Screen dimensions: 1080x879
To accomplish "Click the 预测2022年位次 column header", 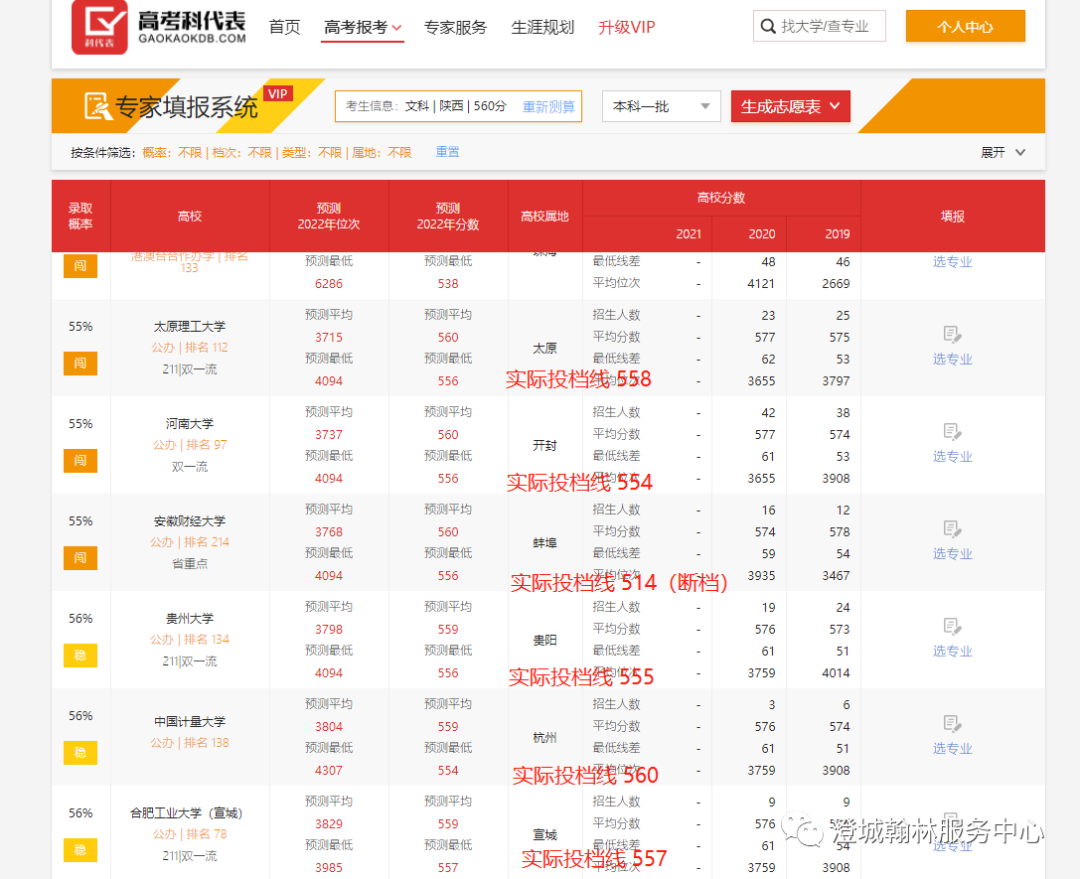I will click(329, 216).
